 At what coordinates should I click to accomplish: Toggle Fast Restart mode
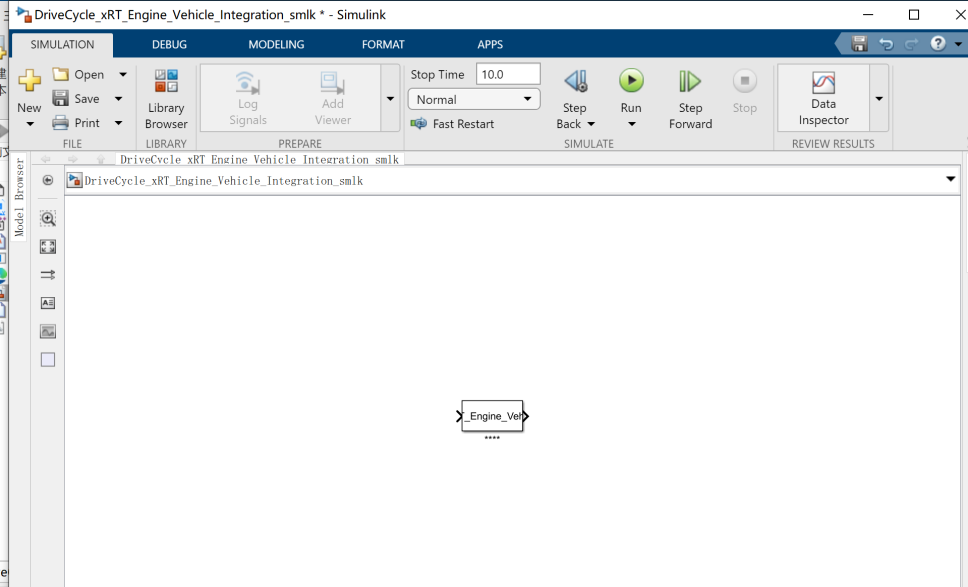(x=453, y=124)
